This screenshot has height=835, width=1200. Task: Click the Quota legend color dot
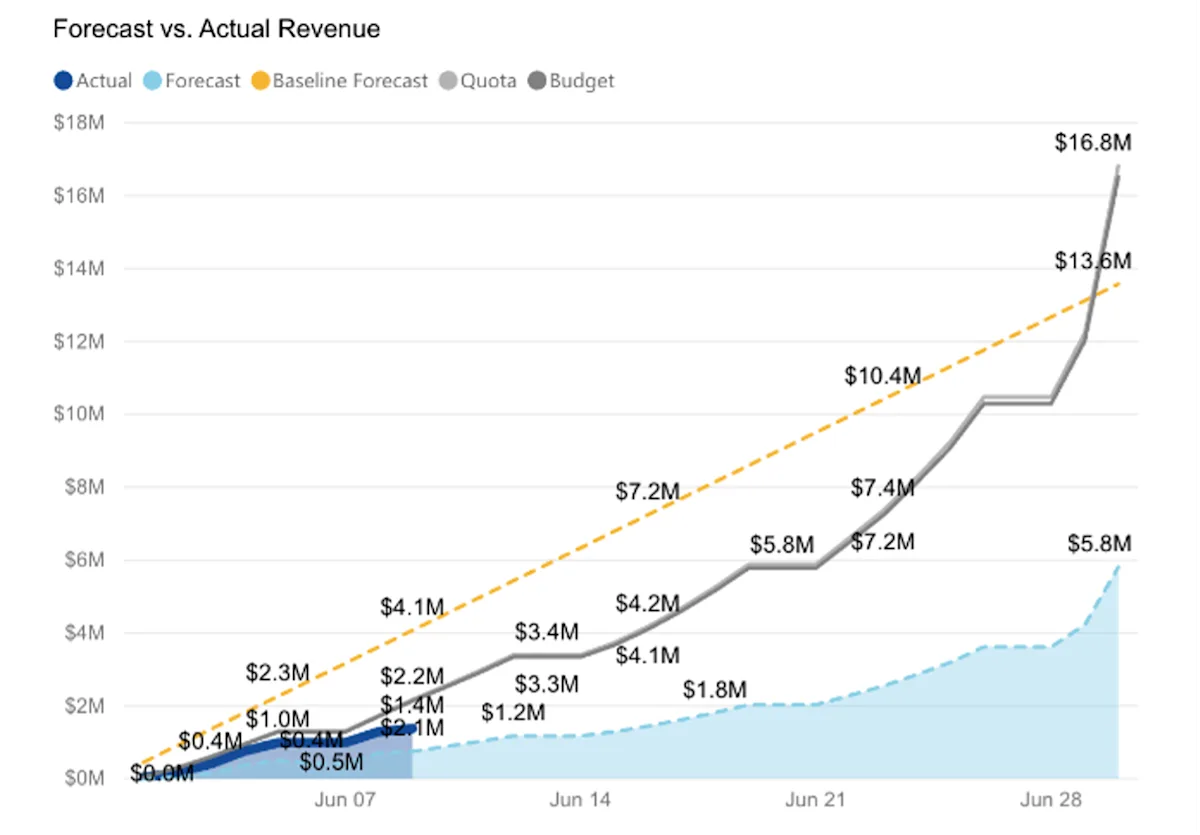coord(447,81)
